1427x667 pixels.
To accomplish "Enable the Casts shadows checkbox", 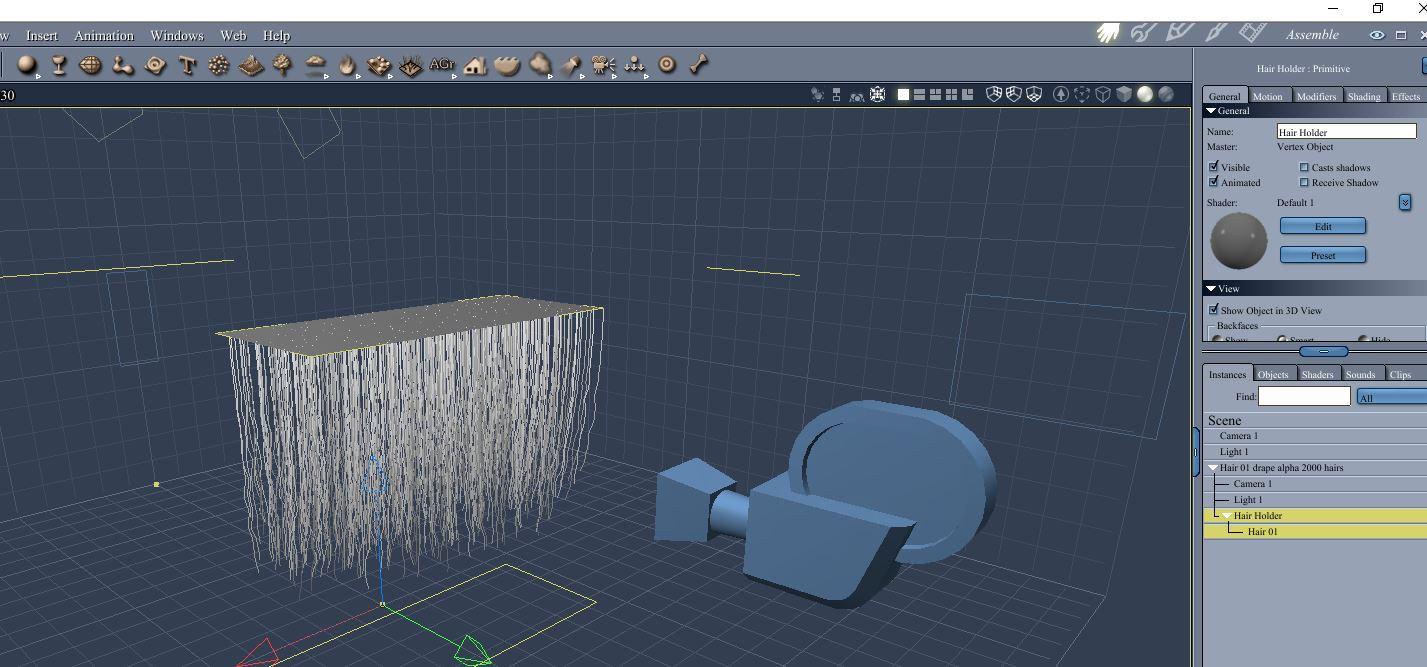I will (x=1304, y=167).
